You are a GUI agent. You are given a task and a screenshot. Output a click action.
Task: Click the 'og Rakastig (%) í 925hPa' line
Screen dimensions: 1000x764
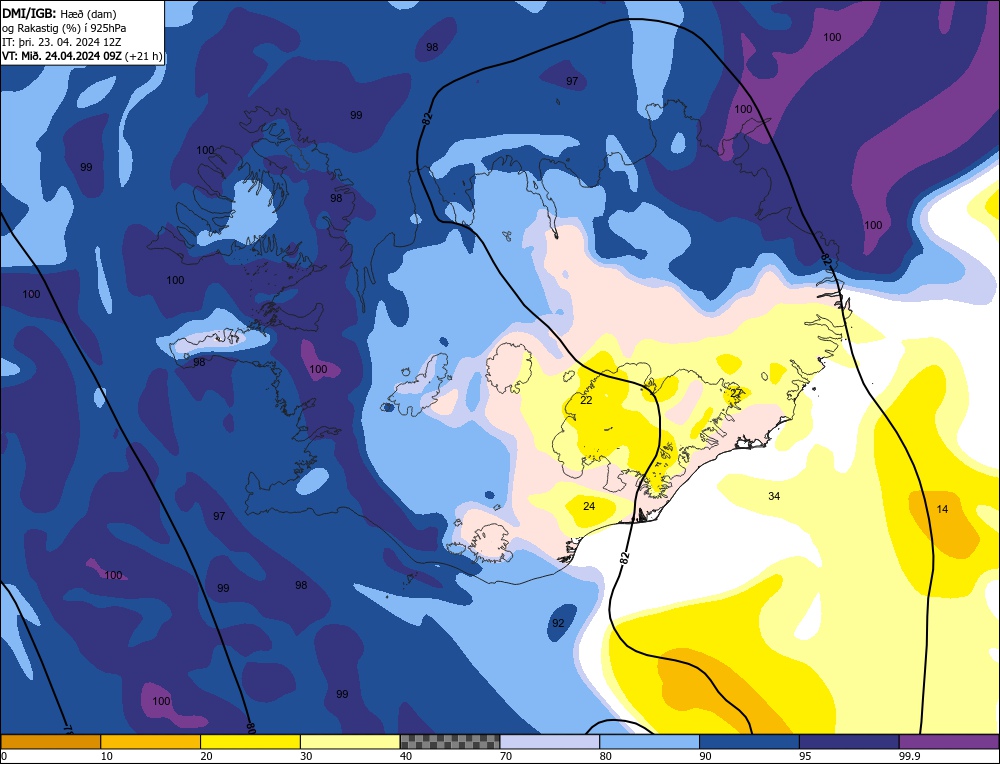coord(64,28)
